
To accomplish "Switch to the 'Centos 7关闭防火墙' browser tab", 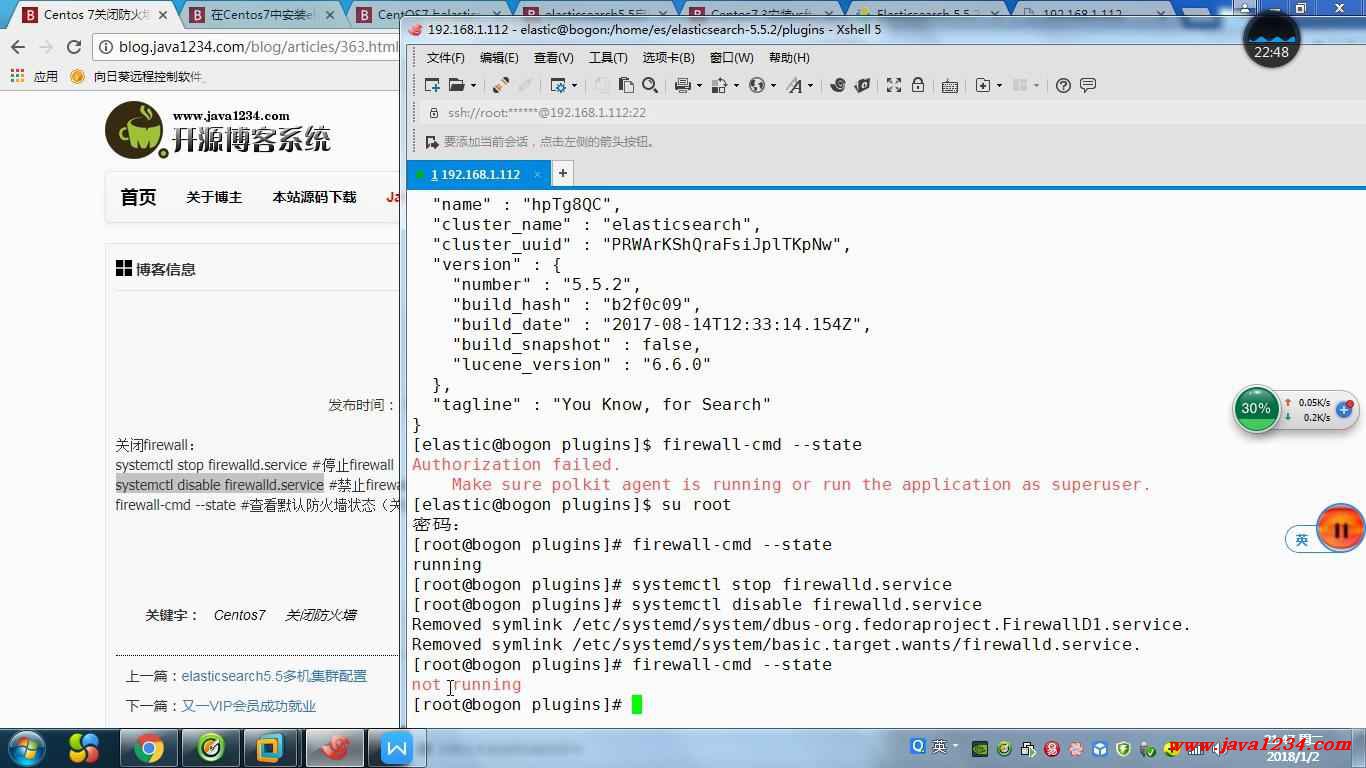I will point(95,15).
